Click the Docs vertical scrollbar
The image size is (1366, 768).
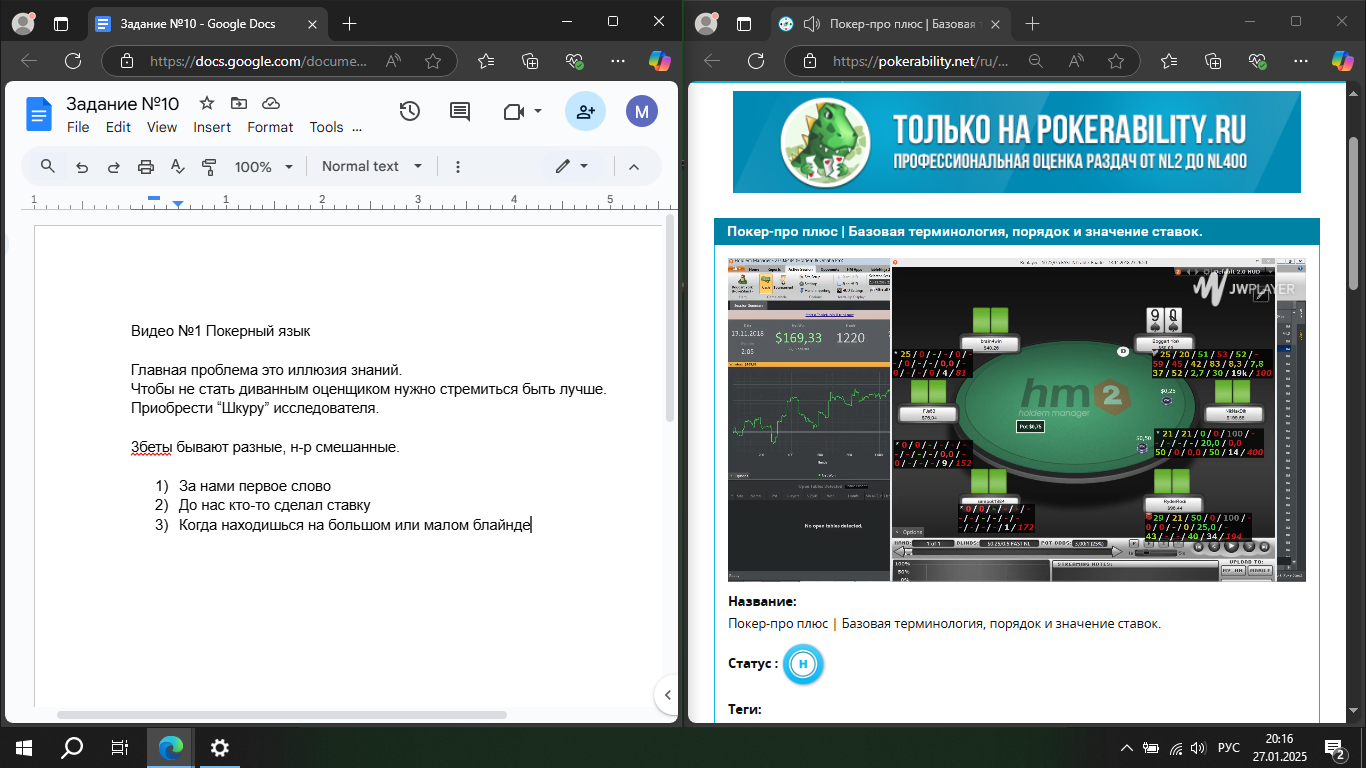click(x=670, y=318)
